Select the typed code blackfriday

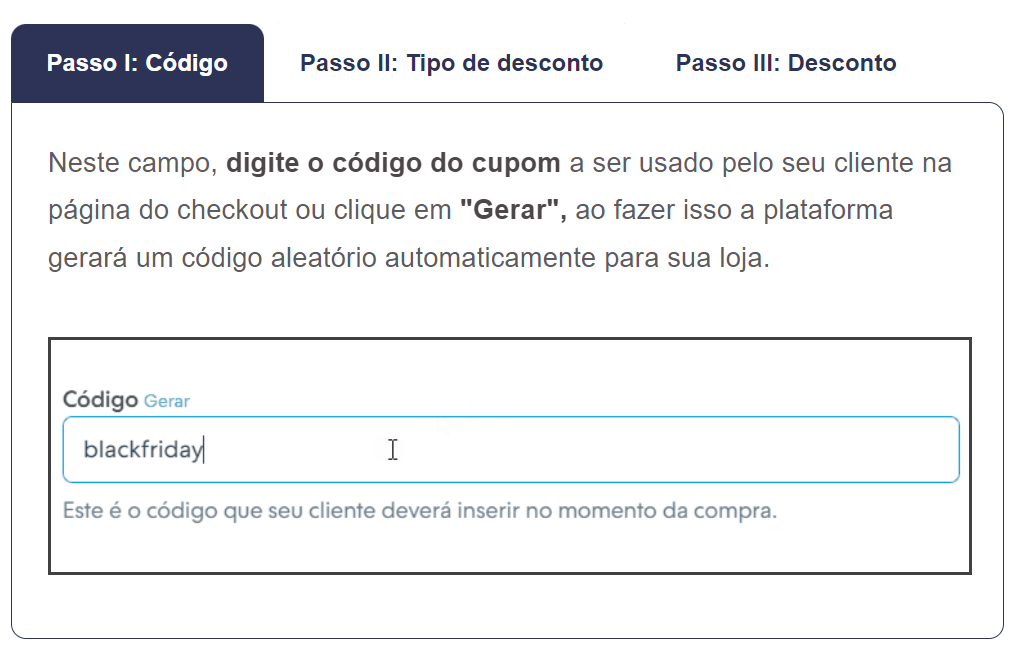pos(144,450)
